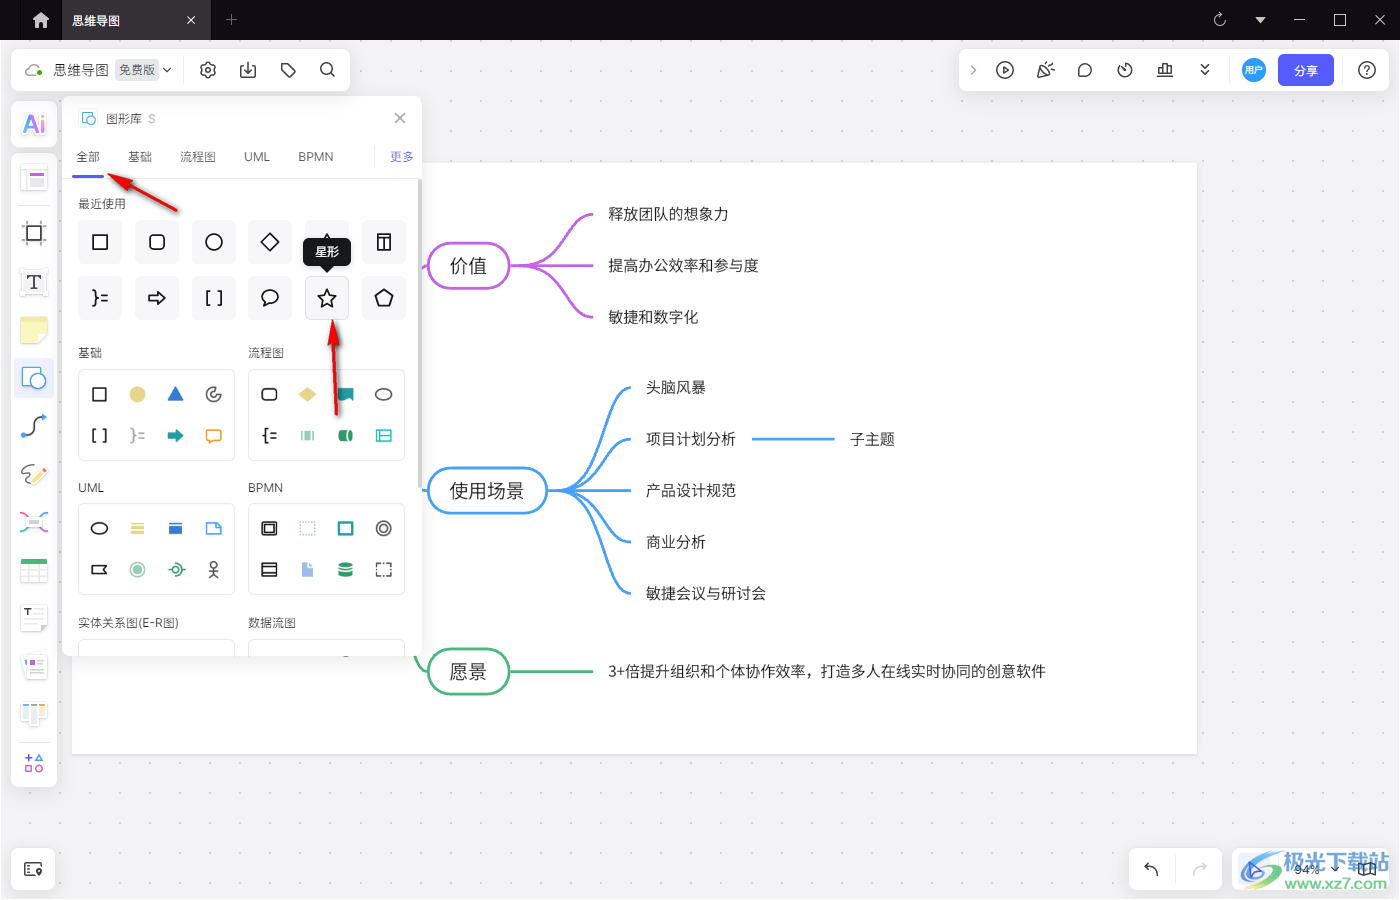Click the celebration confetti icon
This screenshot has height=900, width=1400.
[1045, 70]
